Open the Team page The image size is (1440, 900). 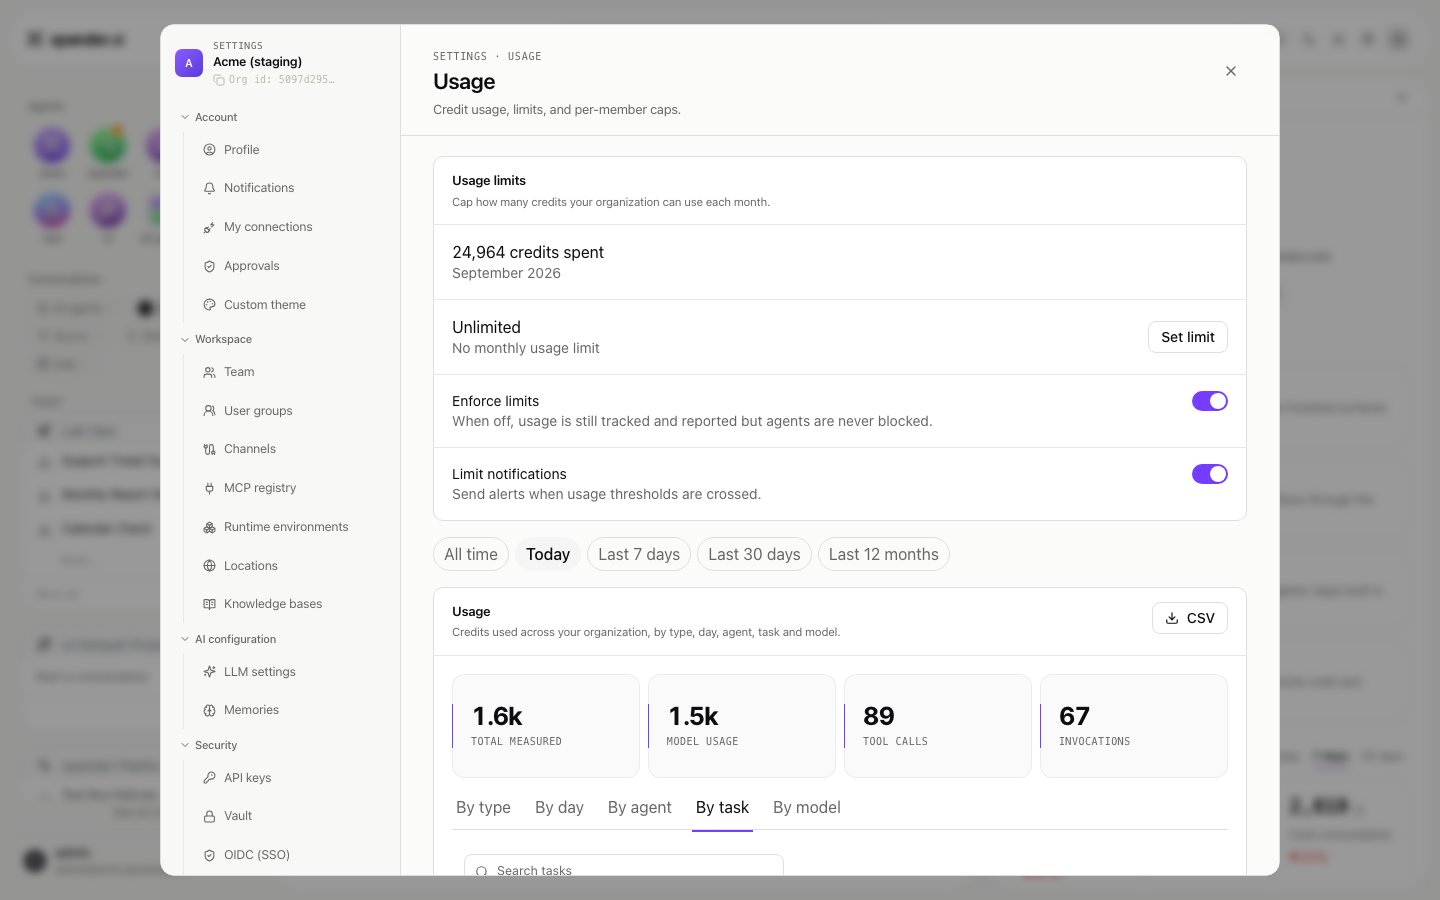(x=292, y=372)
